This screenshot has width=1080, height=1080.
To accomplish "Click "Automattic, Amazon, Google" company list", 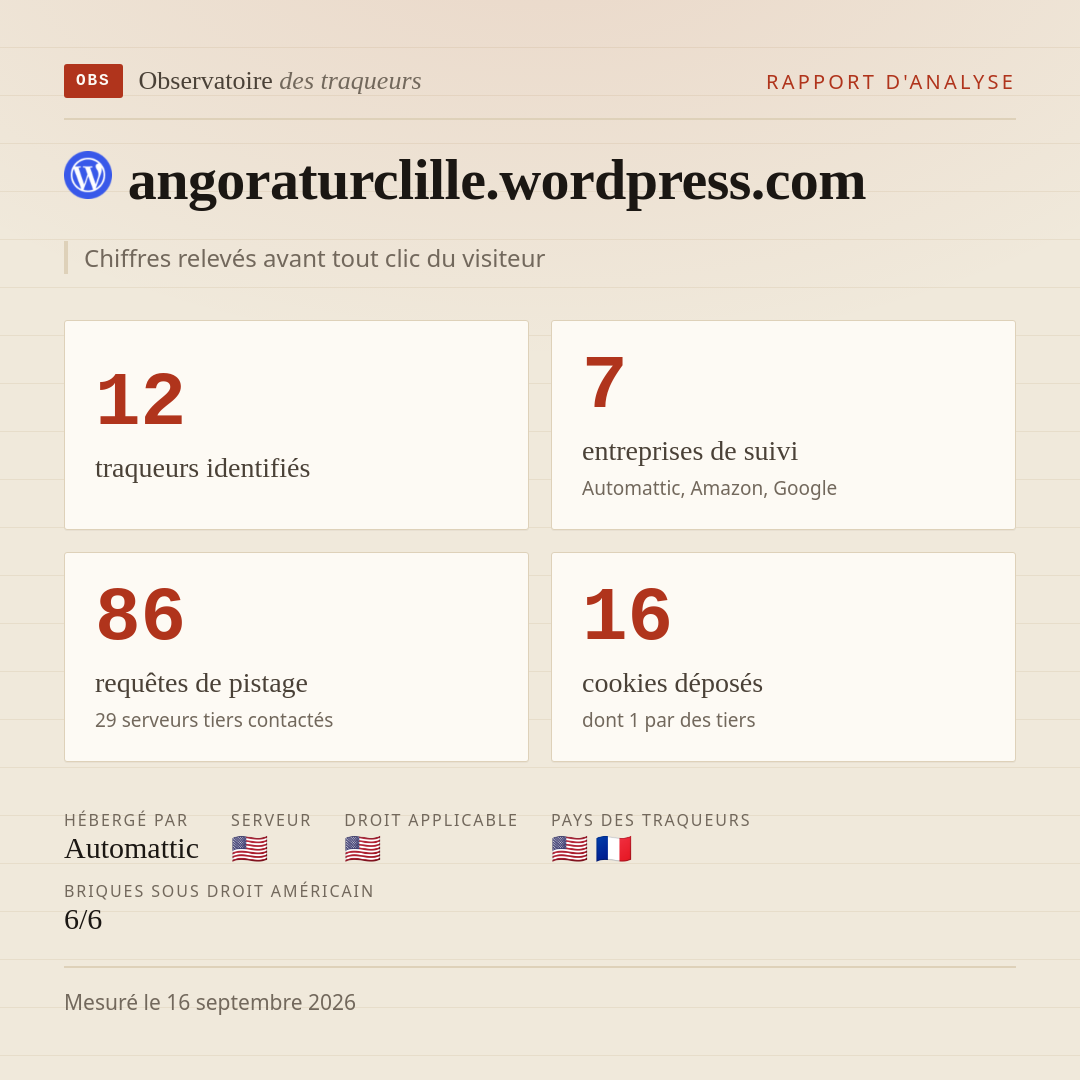I will pyautogui.click(x=709, y=488).
